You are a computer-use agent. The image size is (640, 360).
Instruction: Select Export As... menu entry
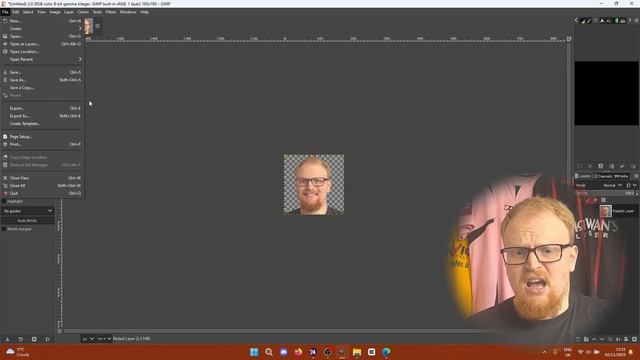point(42,116)
